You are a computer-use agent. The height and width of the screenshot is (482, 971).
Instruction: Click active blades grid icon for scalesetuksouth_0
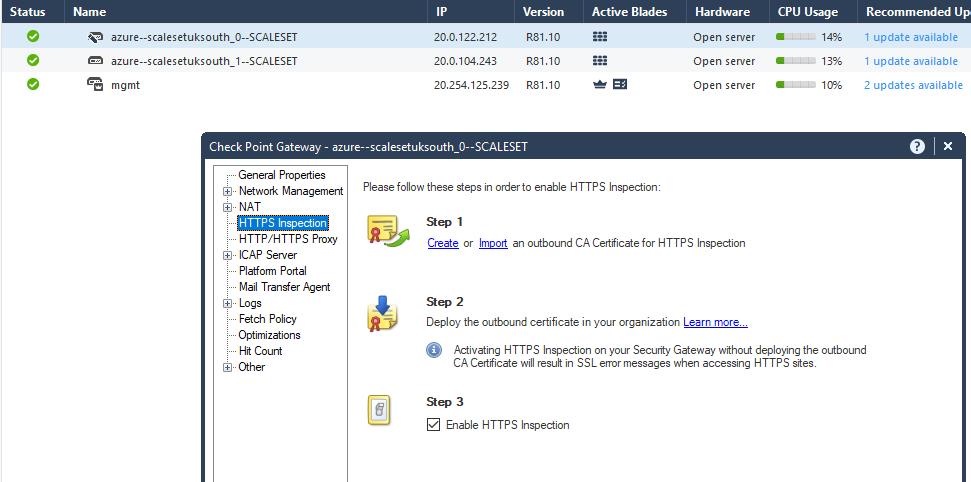coord(599,37)
